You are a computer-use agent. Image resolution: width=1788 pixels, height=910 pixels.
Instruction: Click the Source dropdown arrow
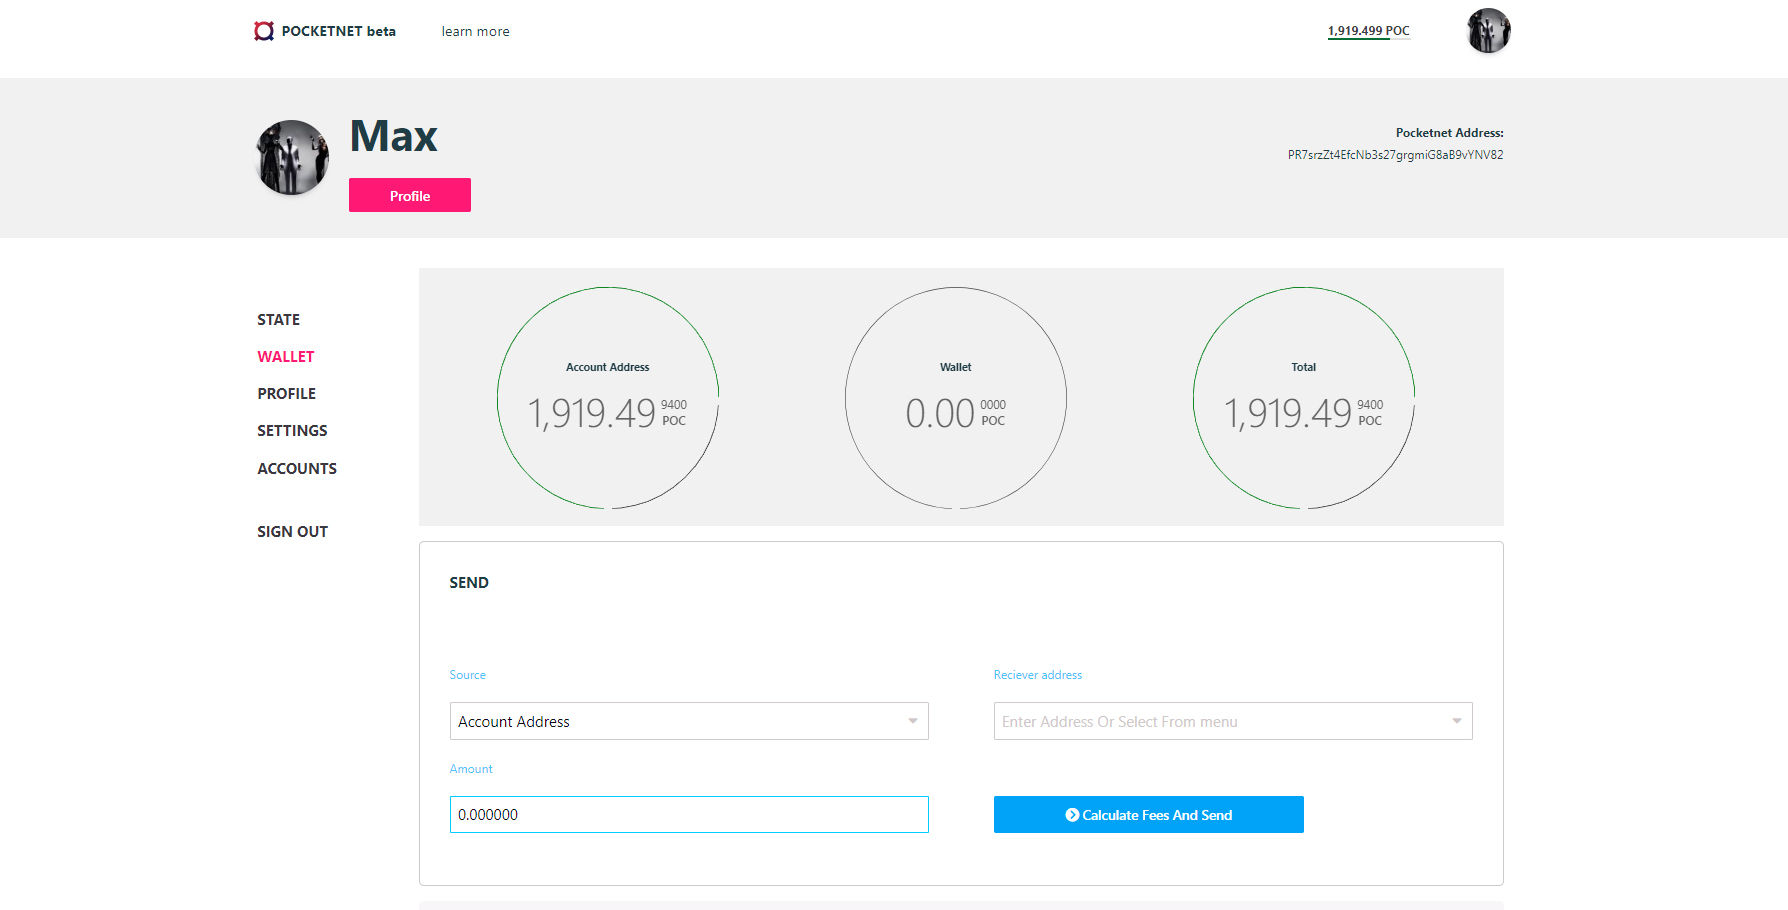(x=912, y=721)
